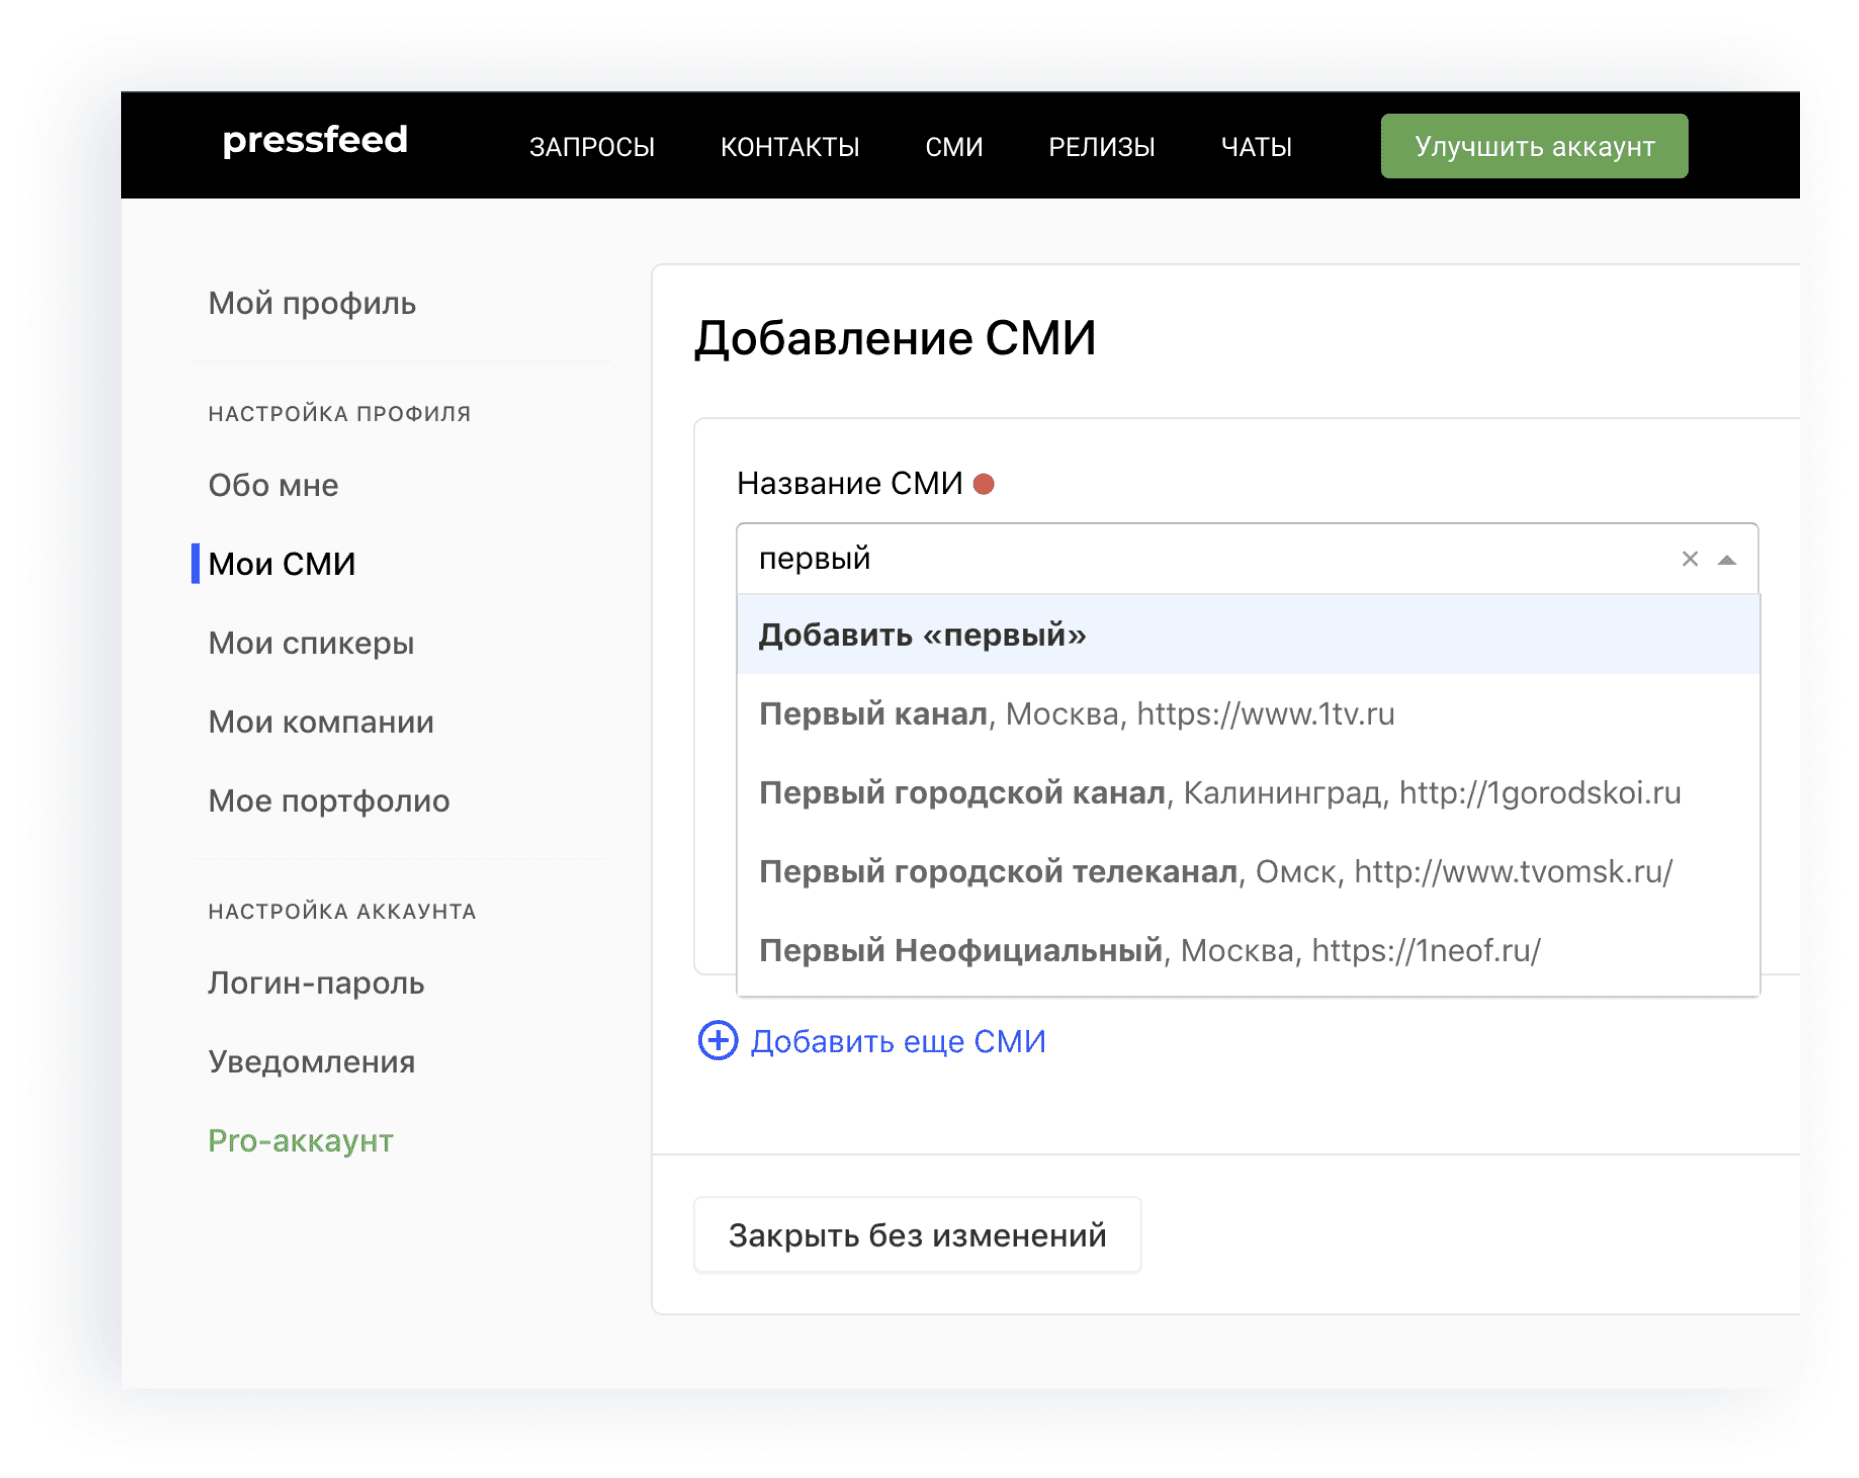Open Логин-пароль settings
This screenshot has width=1859, height=1478.
tap(316, 983)
